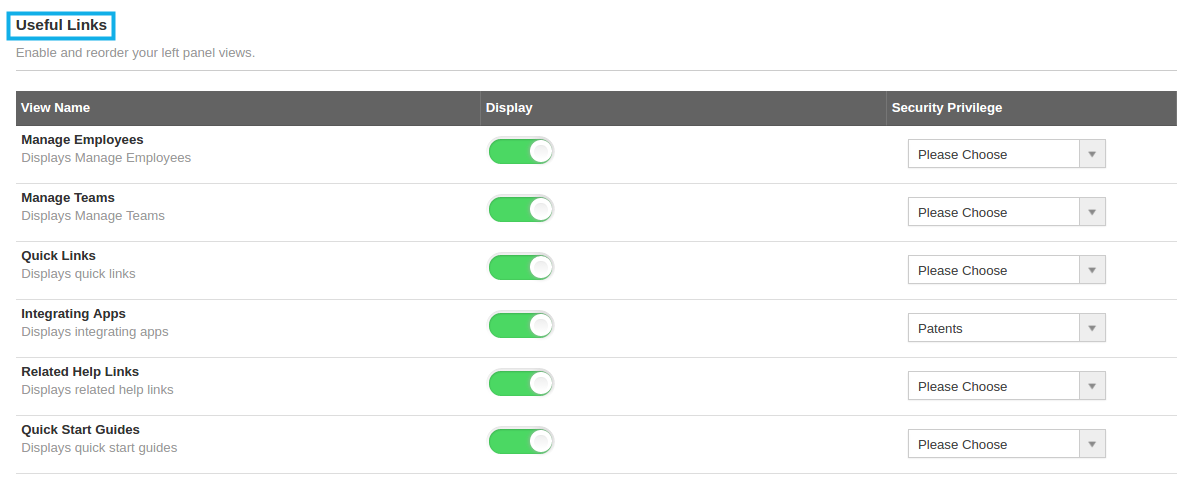Image resolution: width=1190 pixels, height=483 pixels.
Task: Open Manage Employees security privilege dropdown
Action: pos(1006,153)
